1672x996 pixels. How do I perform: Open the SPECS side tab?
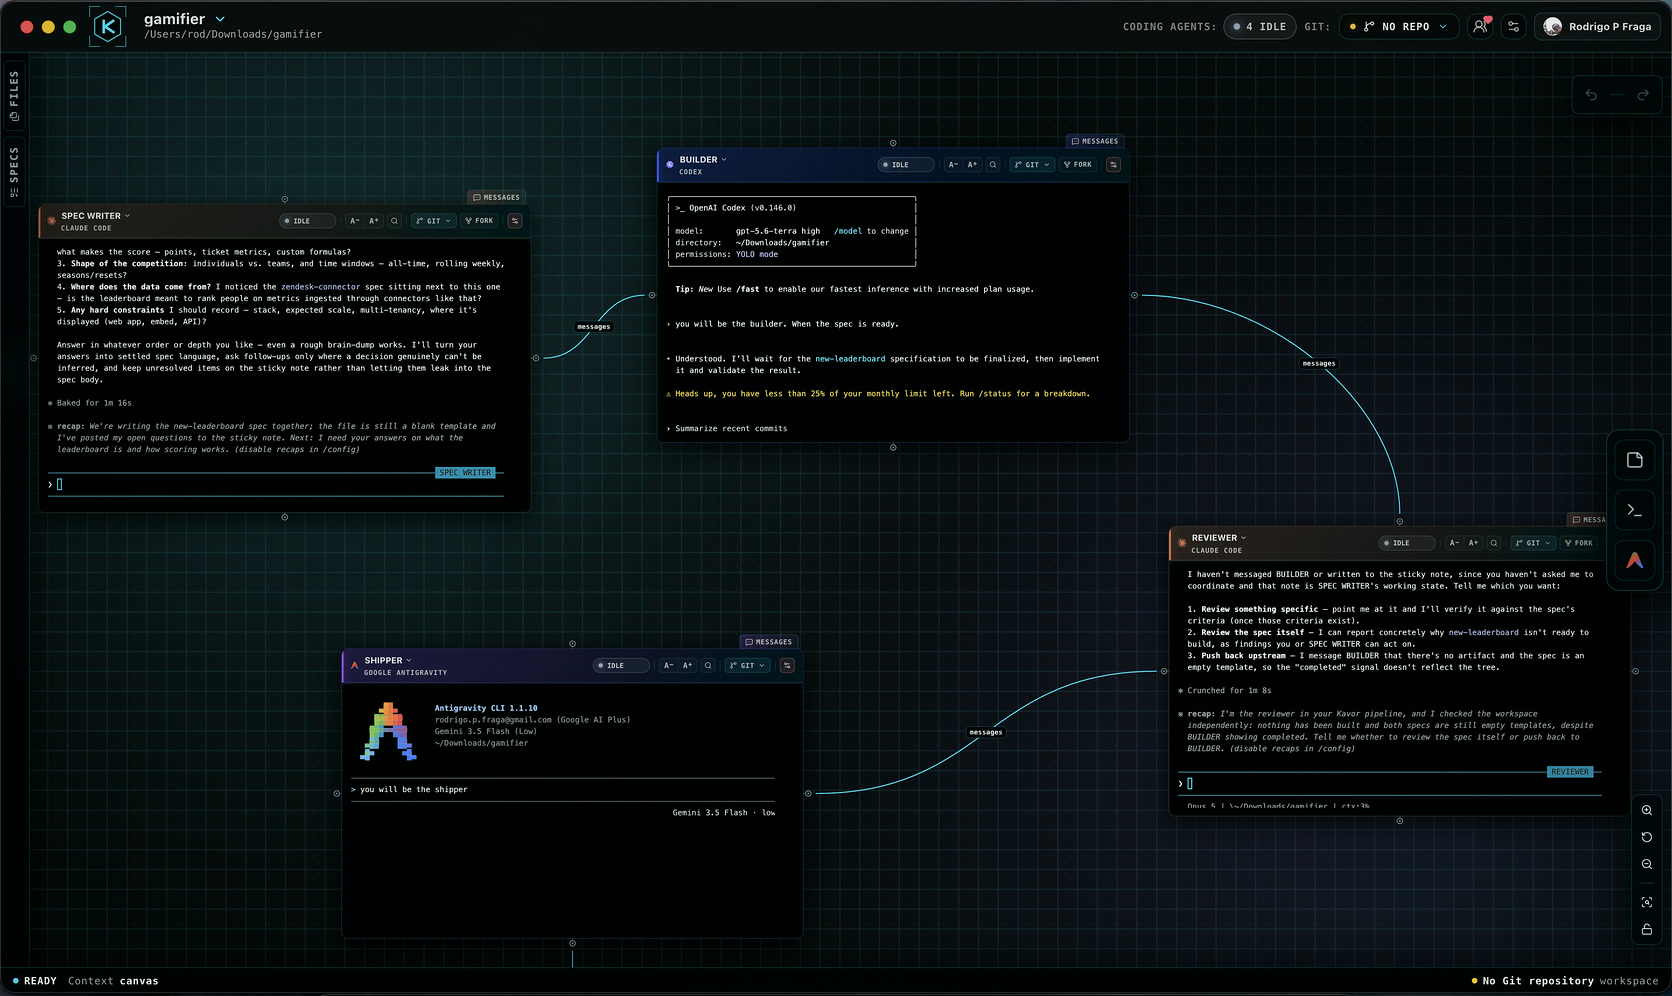pyautogui.click(x=14, y=172)
